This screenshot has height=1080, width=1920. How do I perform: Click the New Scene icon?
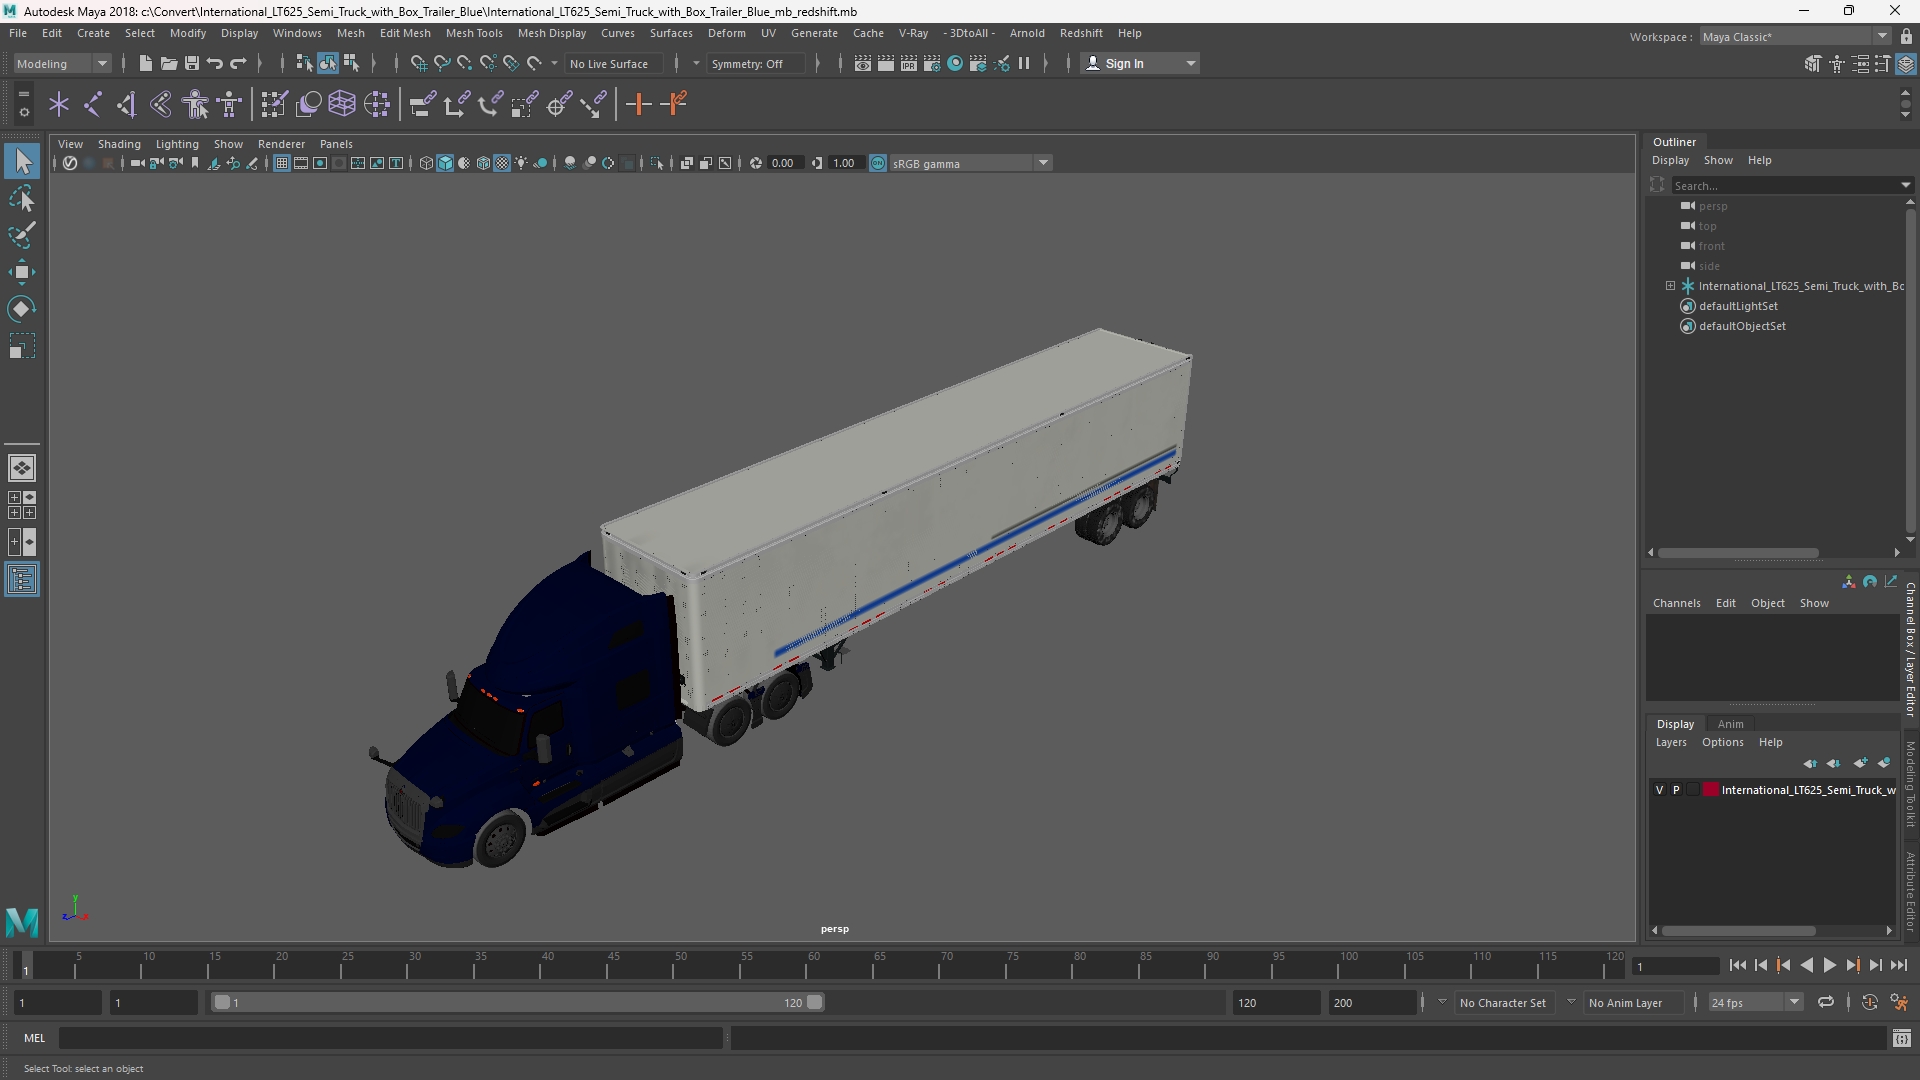(x=145, y=63)
